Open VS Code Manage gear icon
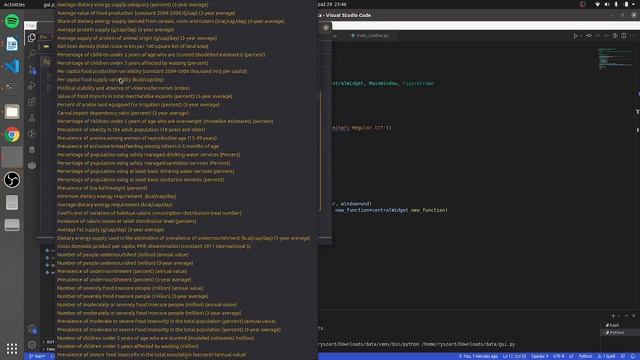 click(x=32, y=344)
